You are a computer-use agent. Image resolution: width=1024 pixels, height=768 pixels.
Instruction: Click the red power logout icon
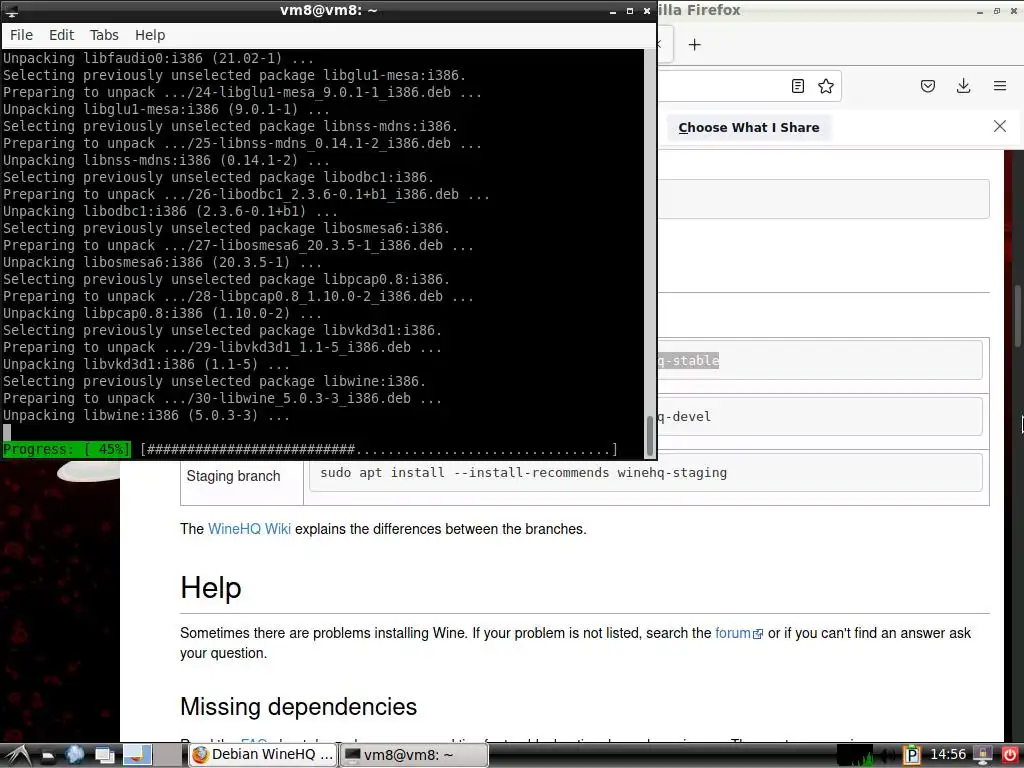coord(1010,756)
